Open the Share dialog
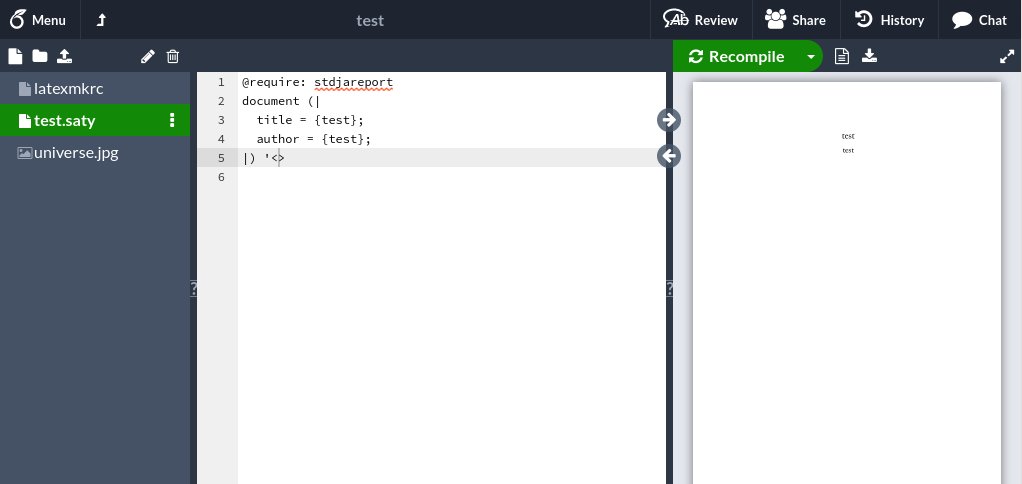The width and height of the screenshot is (1022, 484). point(795,20)
